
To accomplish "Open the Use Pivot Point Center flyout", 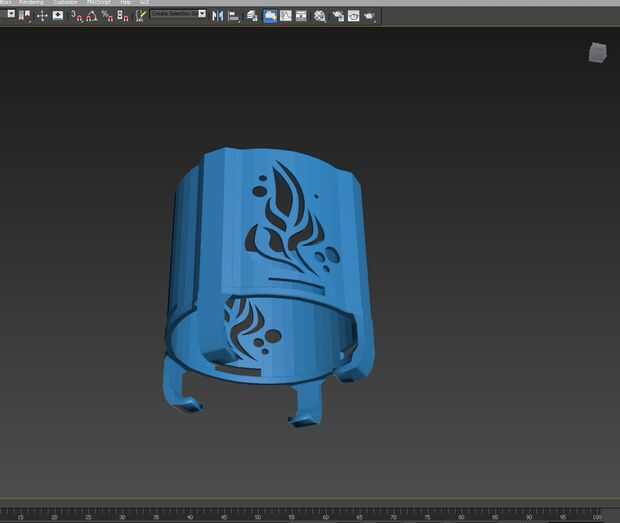I will coord(25,16).
